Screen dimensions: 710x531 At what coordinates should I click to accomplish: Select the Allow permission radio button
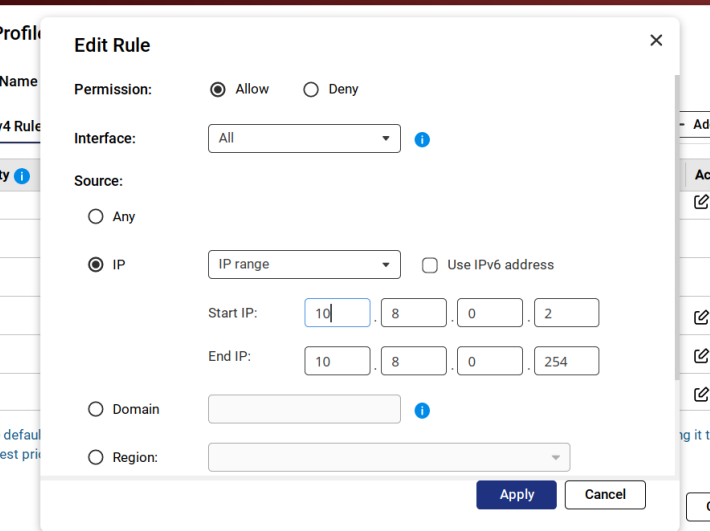(x=218, y=89)
